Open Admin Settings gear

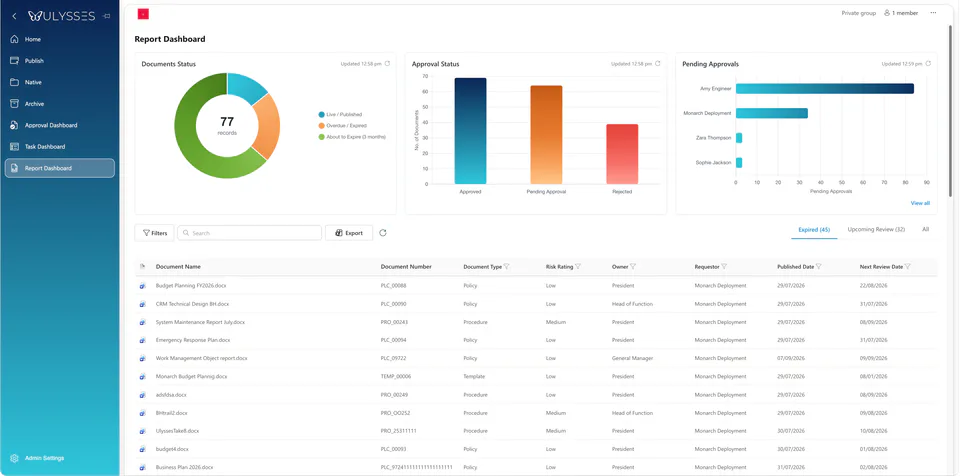tap(14, 458)
